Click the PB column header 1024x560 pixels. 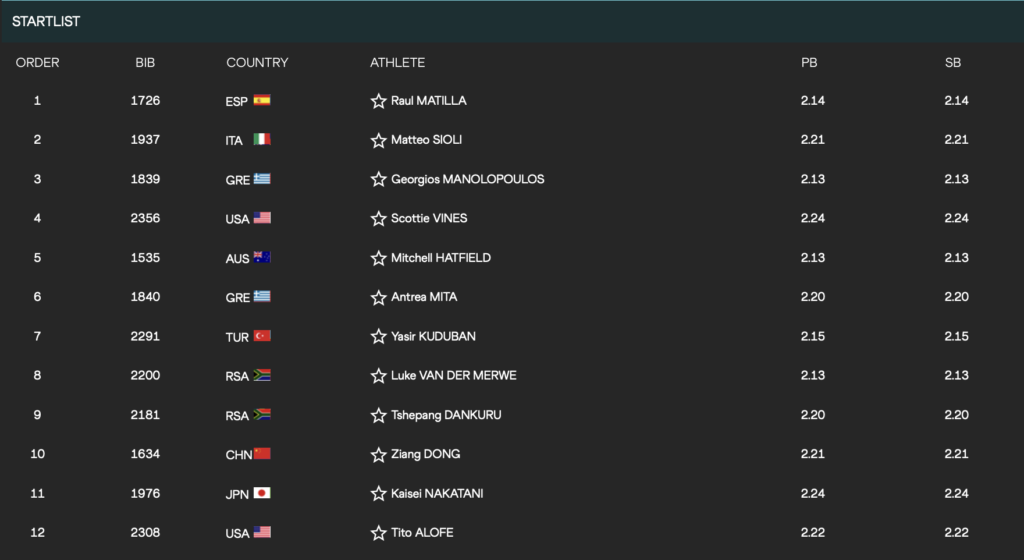point(809,62)
